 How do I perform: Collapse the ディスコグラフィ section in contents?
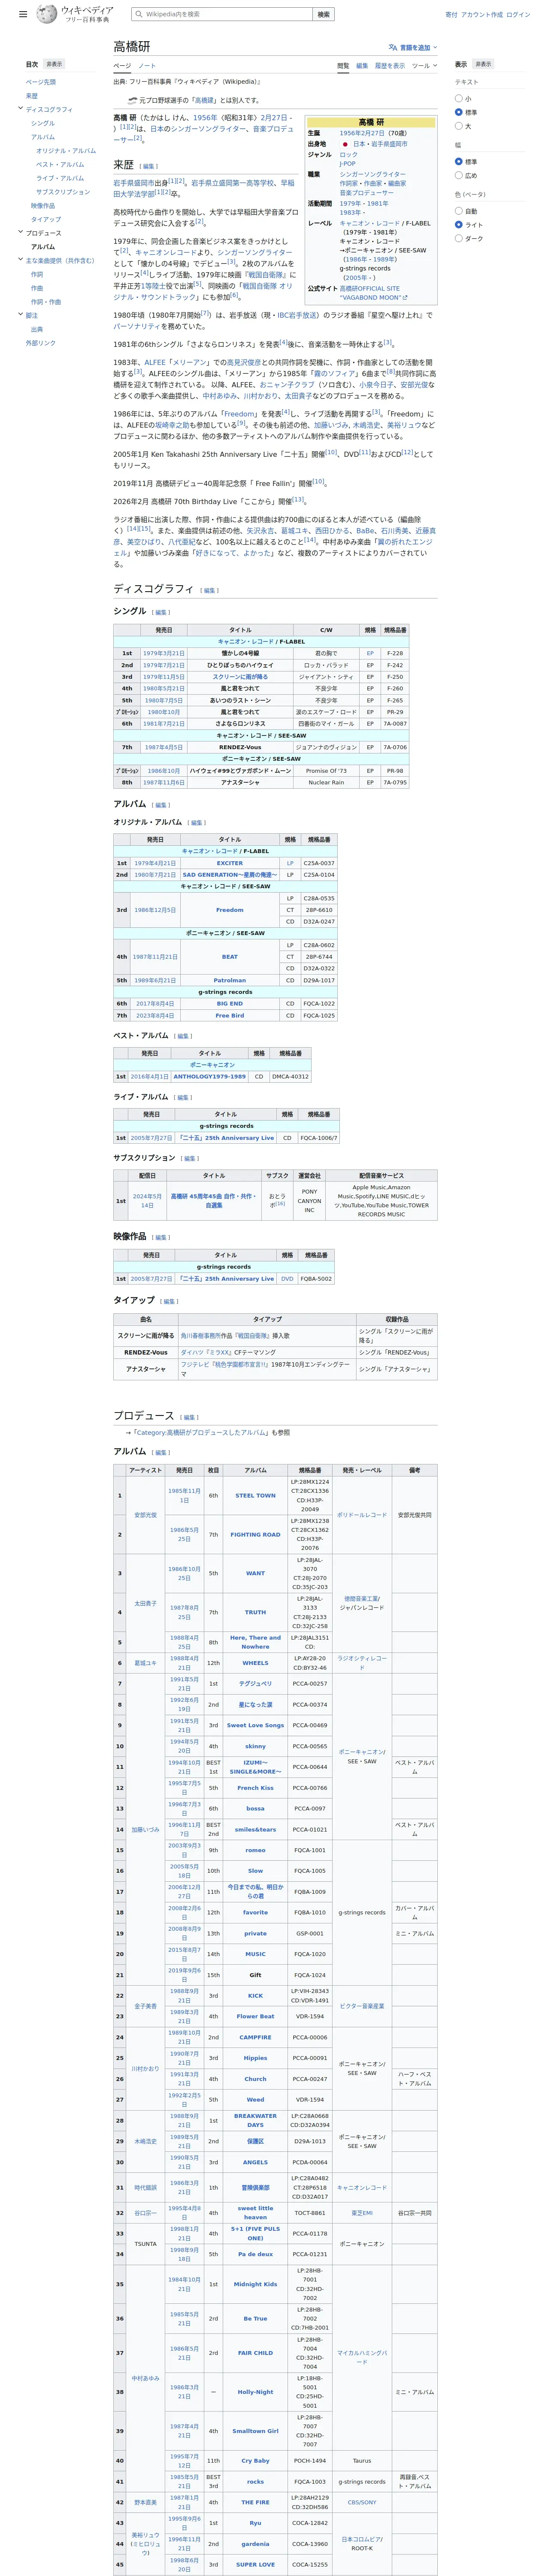[20, 109]
